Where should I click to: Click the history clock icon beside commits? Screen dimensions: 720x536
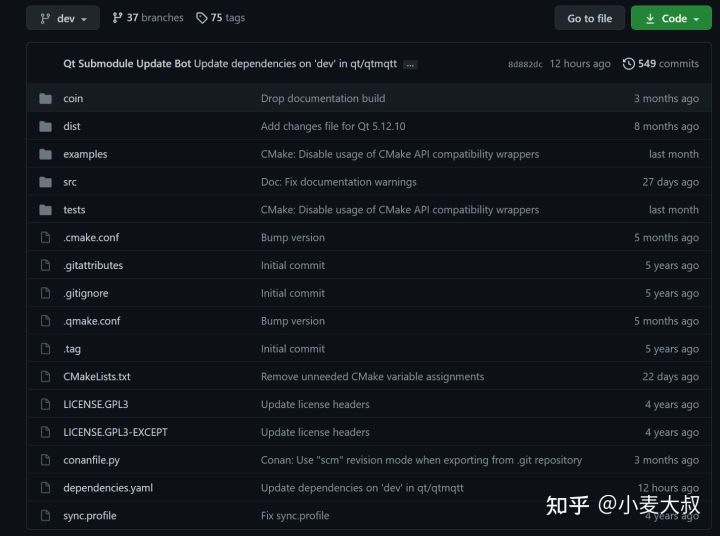629,64
